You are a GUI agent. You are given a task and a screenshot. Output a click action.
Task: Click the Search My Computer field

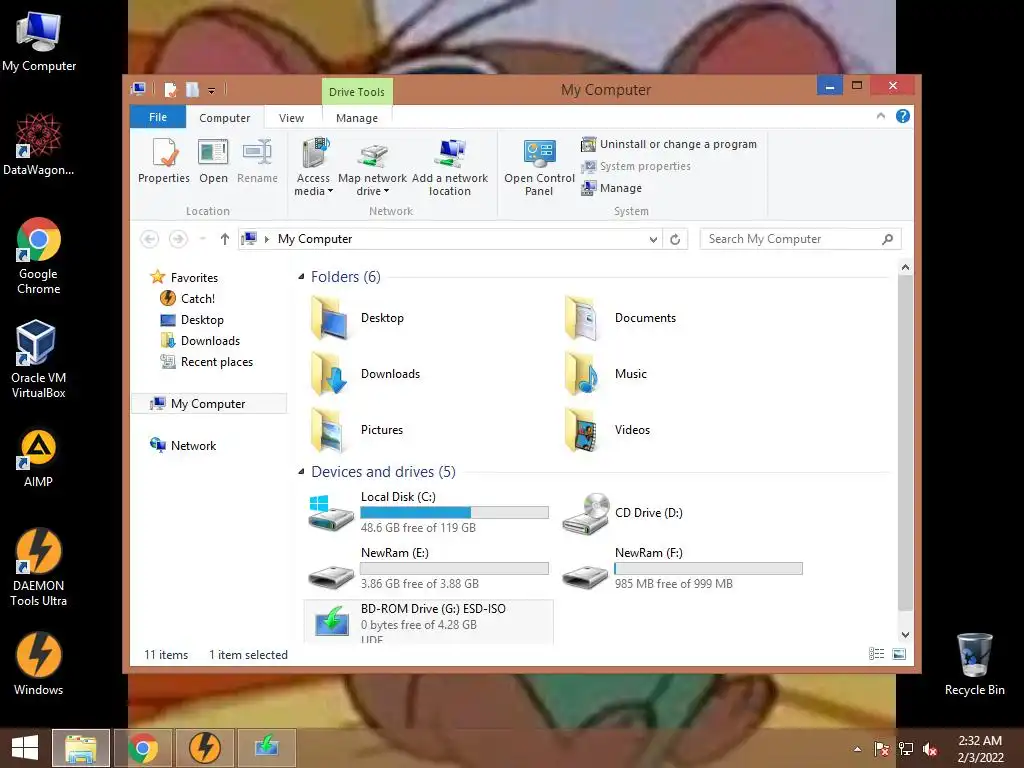point(800,239)
